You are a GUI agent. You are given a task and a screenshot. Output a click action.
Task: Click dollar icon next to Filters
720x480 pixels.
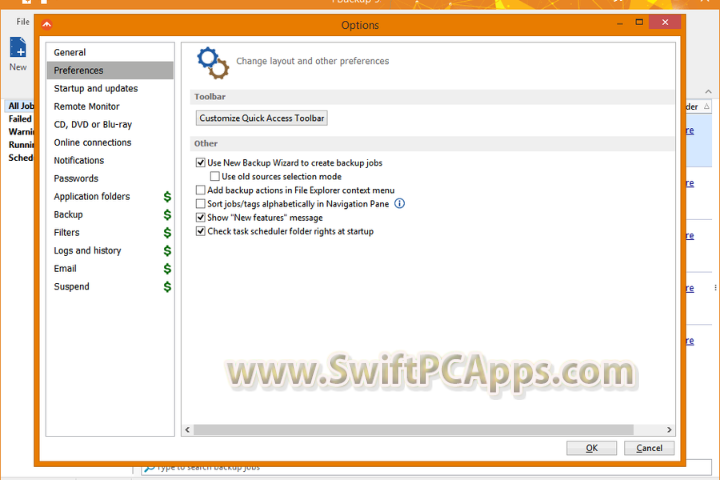pyautogui.click(x=167, y=232)
